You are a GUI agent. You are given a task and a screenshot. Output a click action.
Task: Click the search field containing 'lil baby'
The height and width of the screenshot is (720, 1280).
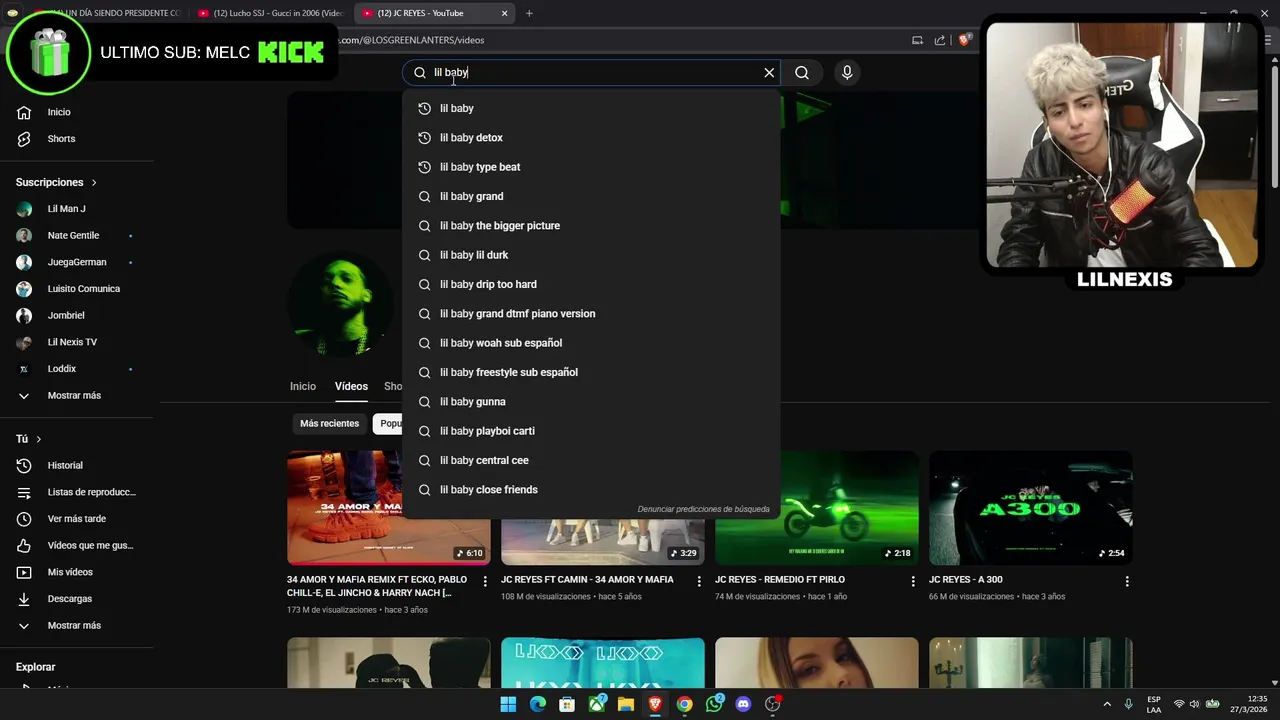pyautogui.click(x=590, y=72)
